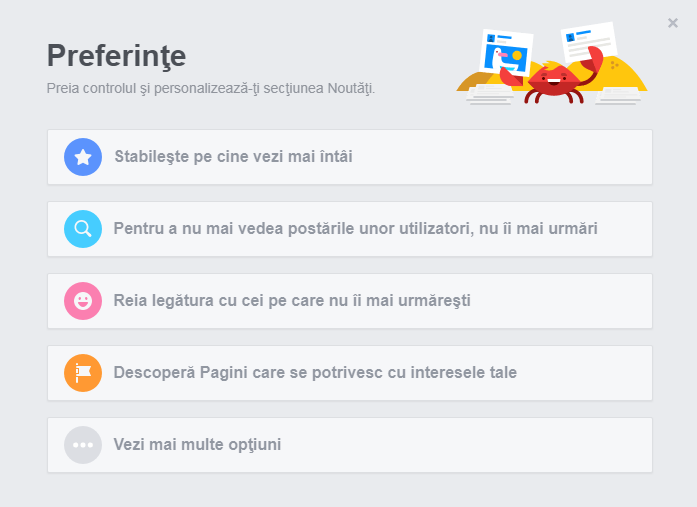Click empty area of the 'Vezi mai multe' row
Image resolution: width=697 pixels, height=507 pixels.
[x=467, y=445]
